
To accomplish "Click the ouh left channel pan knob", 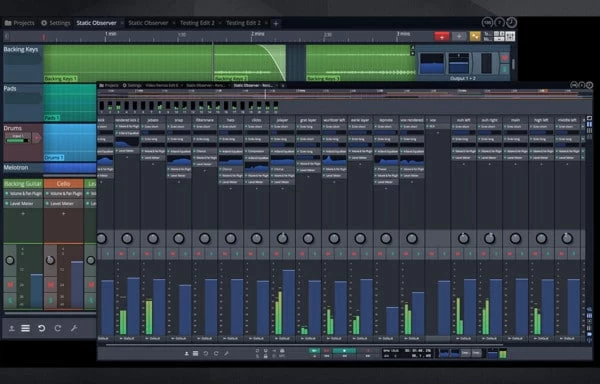I will click(x=463, y=238).
